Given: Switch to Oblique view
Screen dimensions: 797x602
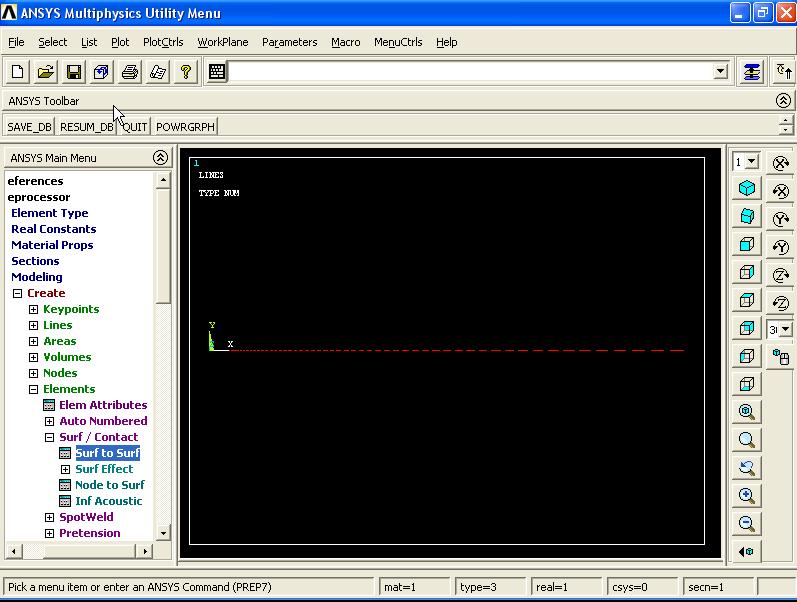Looking at the screenshot, I should point(747,217).
